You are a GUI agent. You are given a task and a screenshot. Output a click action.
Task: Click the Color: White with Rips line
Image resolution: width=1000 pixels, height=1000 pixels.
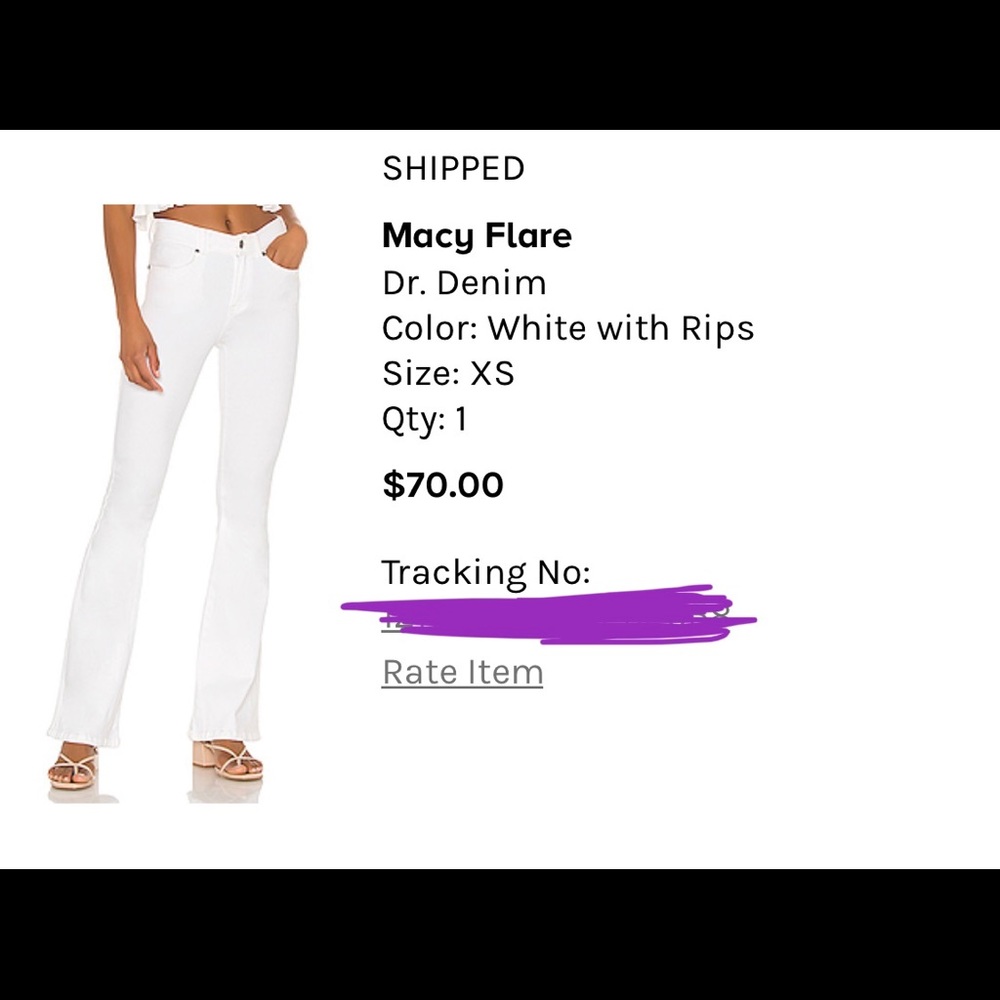point(568,328)
